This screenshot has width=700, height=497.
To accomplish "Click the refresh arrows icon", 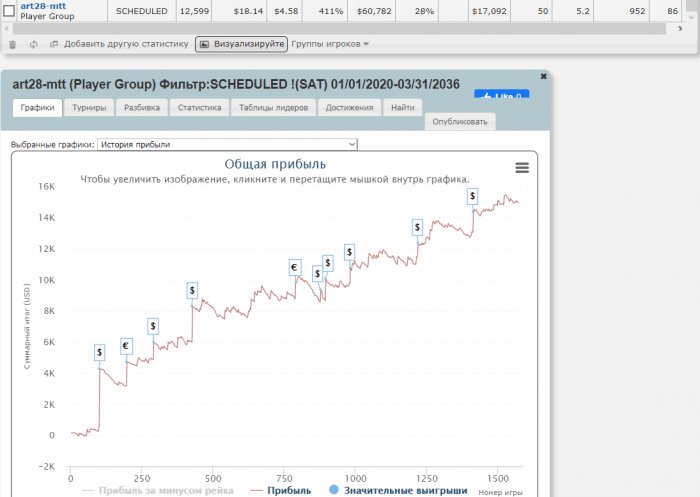I will click(33, 44).
